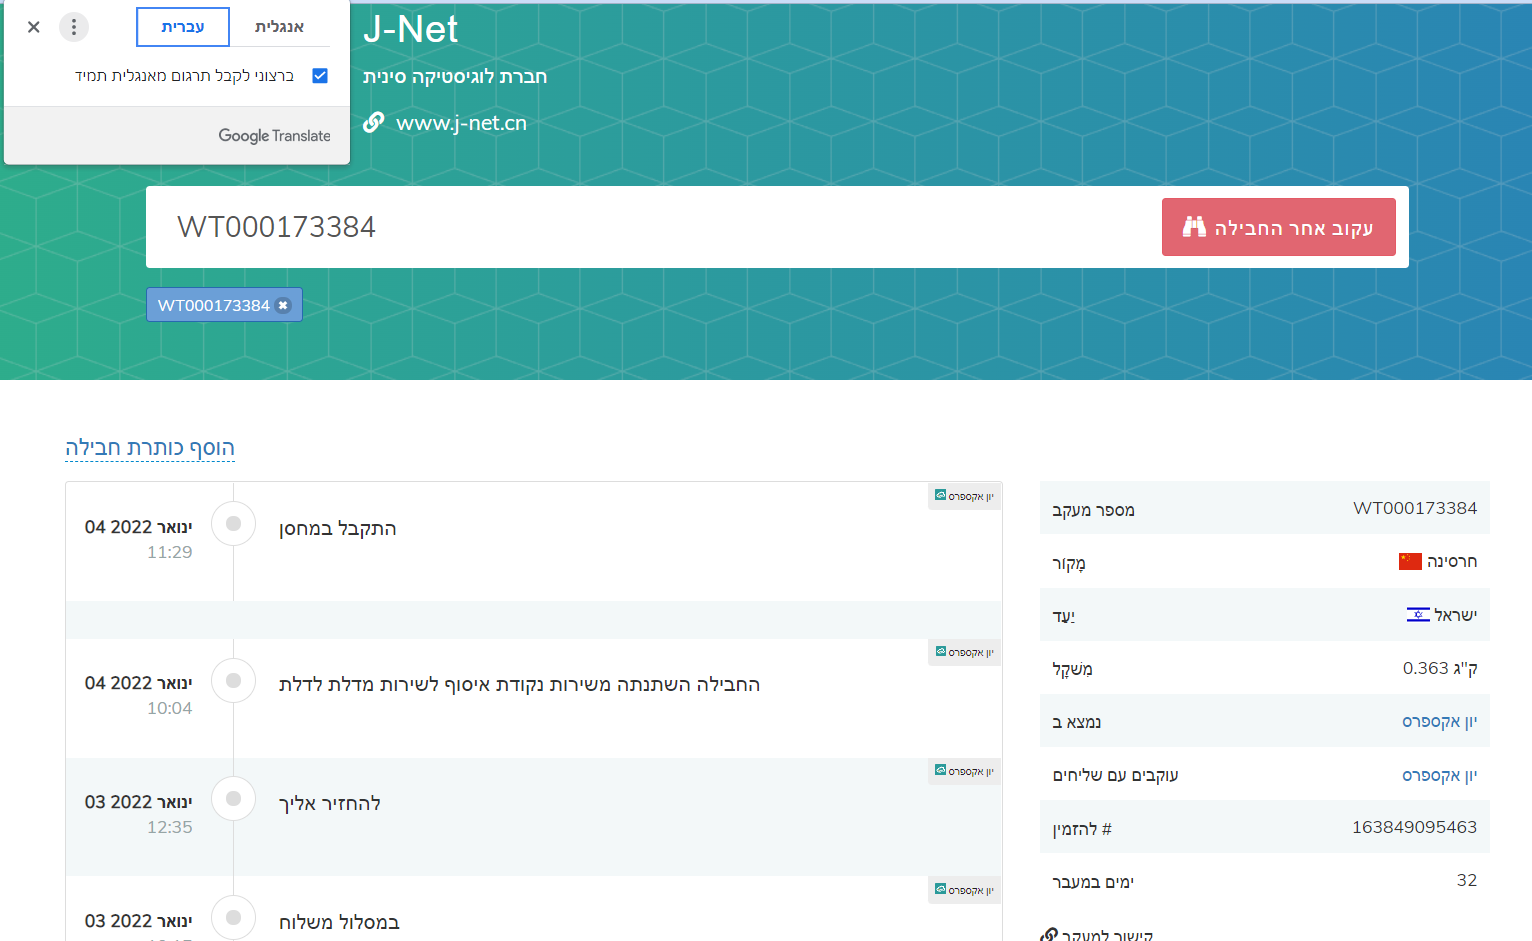1532x941 pixels.
Task: Click the subtitle חברת לוגיסטיקה סינית
Action: (455, 77)
